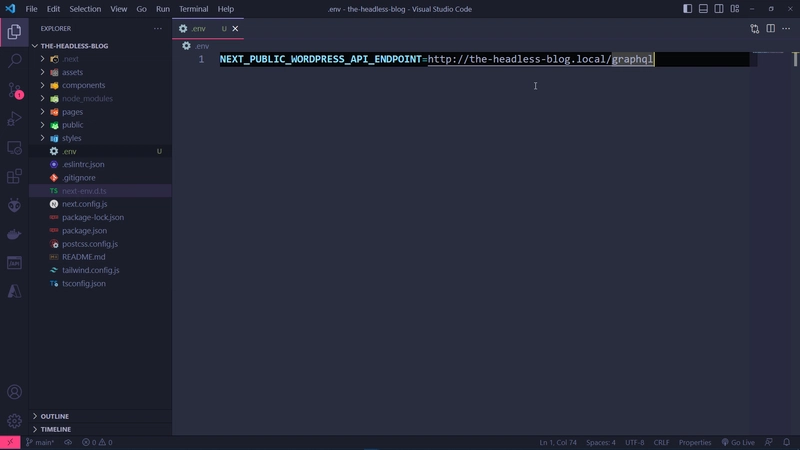Screen dimensions: 800x450
Task: Open the Accounts menu
Action: (14, 392)
